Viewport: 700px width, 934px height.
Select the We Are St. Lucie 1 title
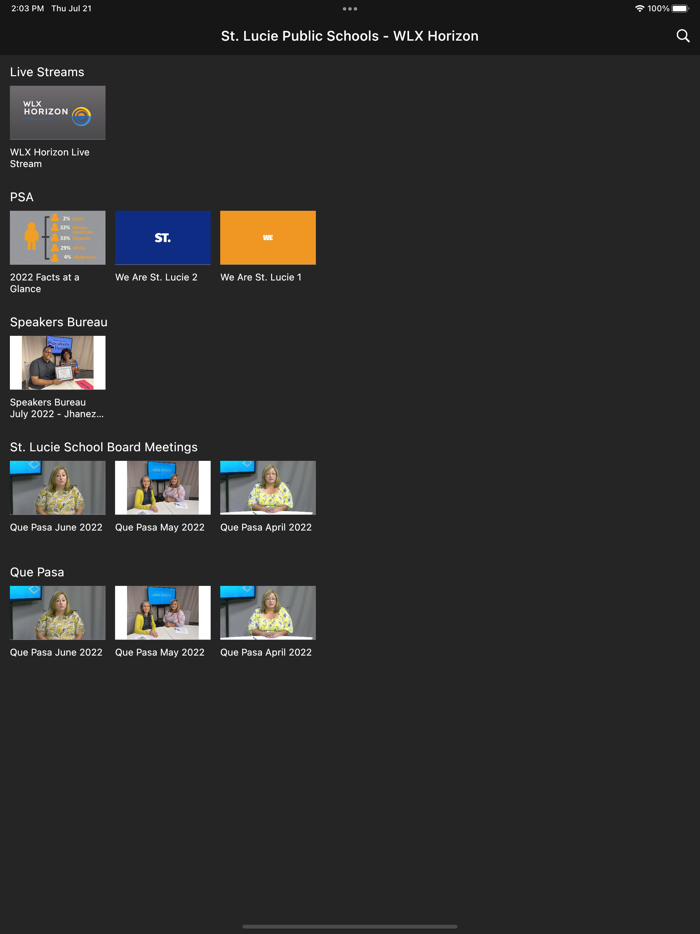click(261, 277)
